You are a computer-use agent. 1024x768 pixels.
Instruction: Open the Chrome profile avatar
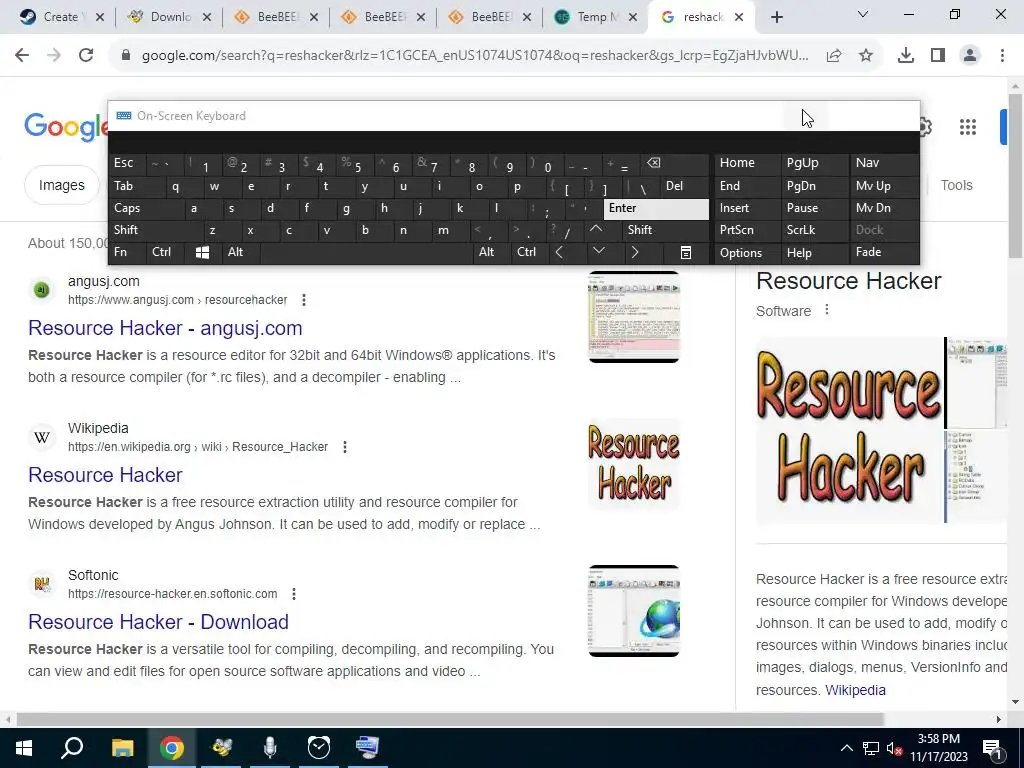tap(970, 56)
